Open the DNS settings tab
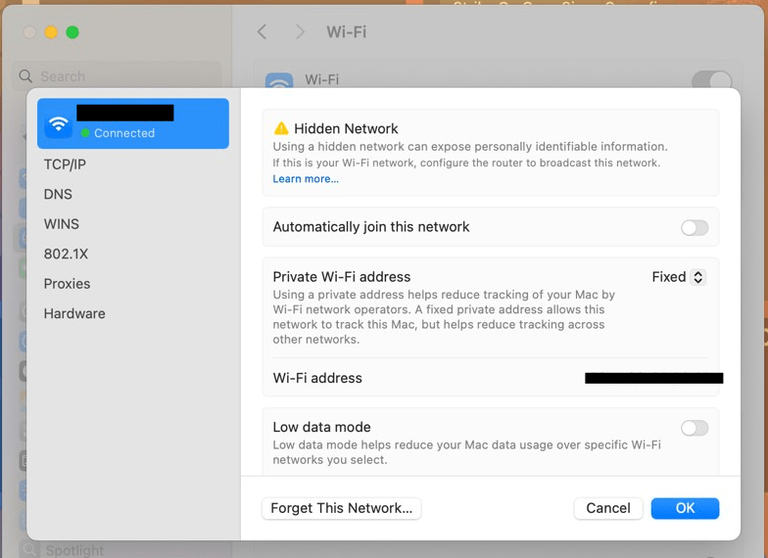The width and height of the screenshot is (768, 558). [x=58, y=194]
